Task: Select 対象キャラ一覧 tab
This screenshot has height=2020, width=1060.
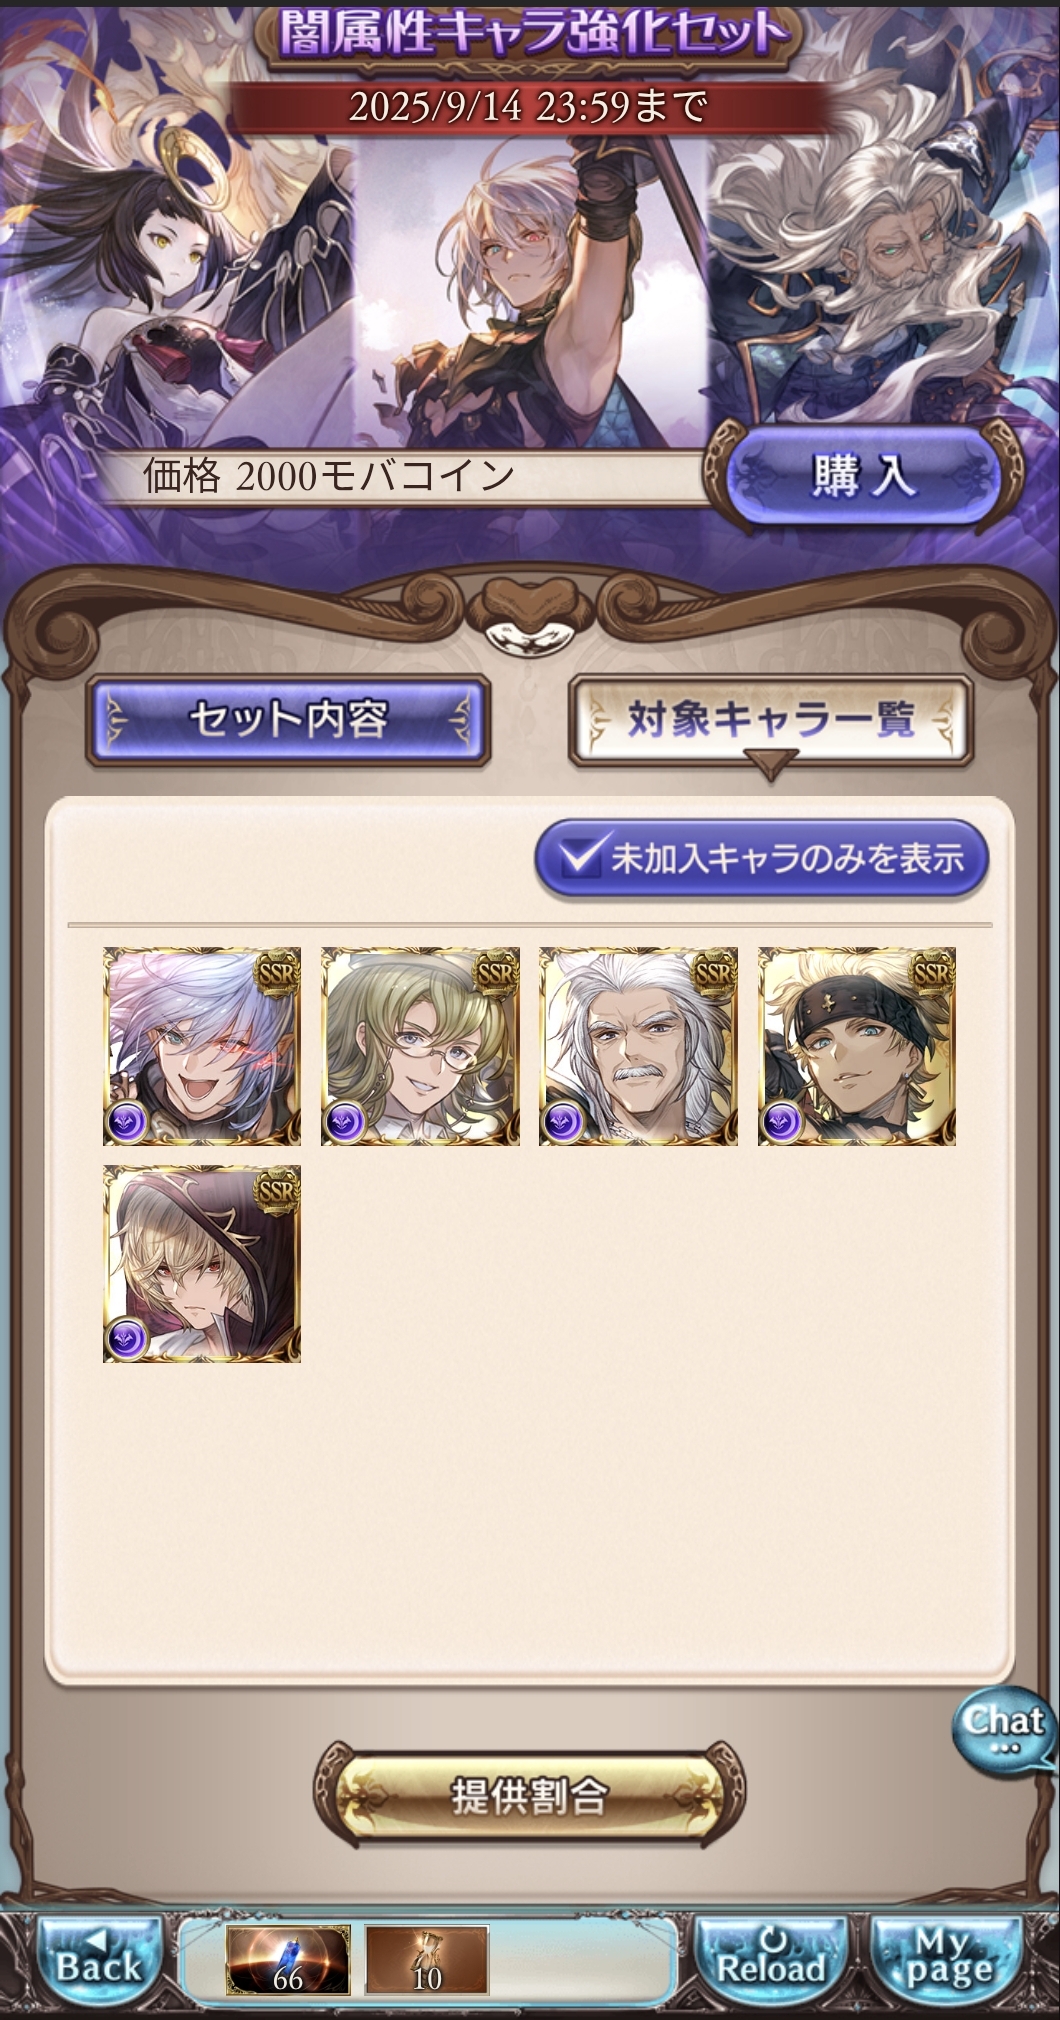Action: [770, 720]
